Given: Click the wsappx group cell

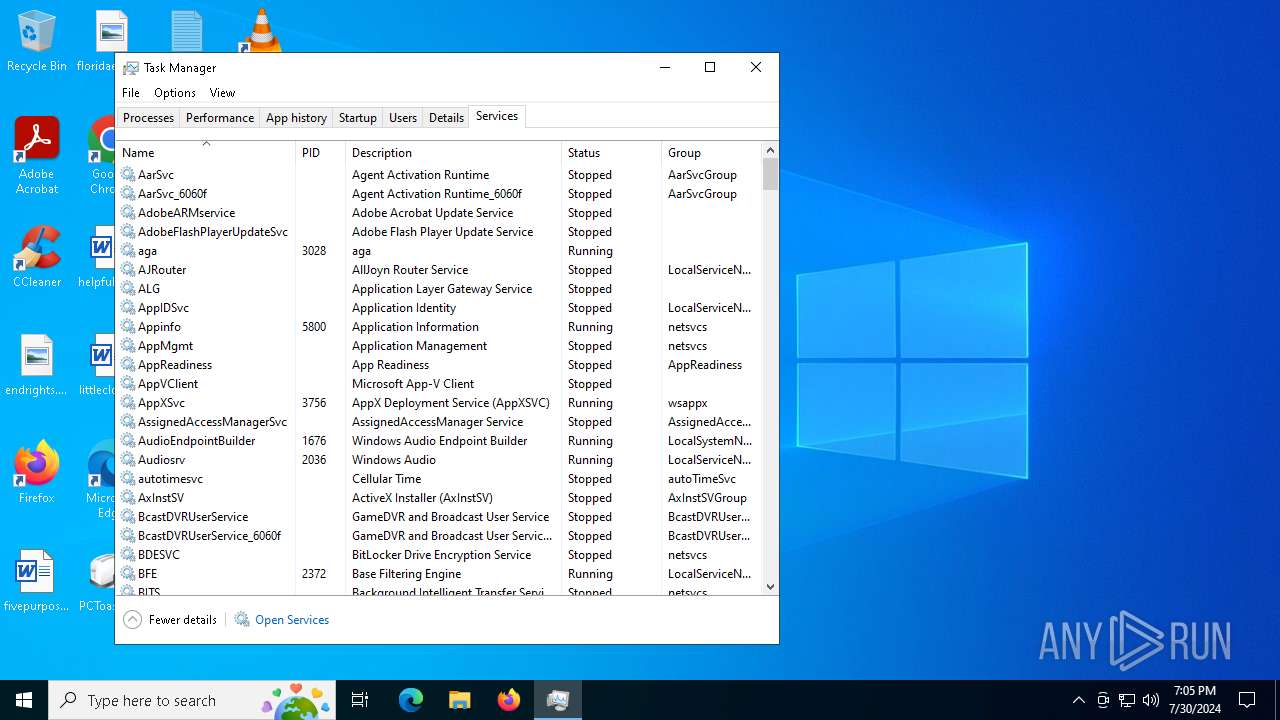Looking at the screenshot, I should (688, 403).
